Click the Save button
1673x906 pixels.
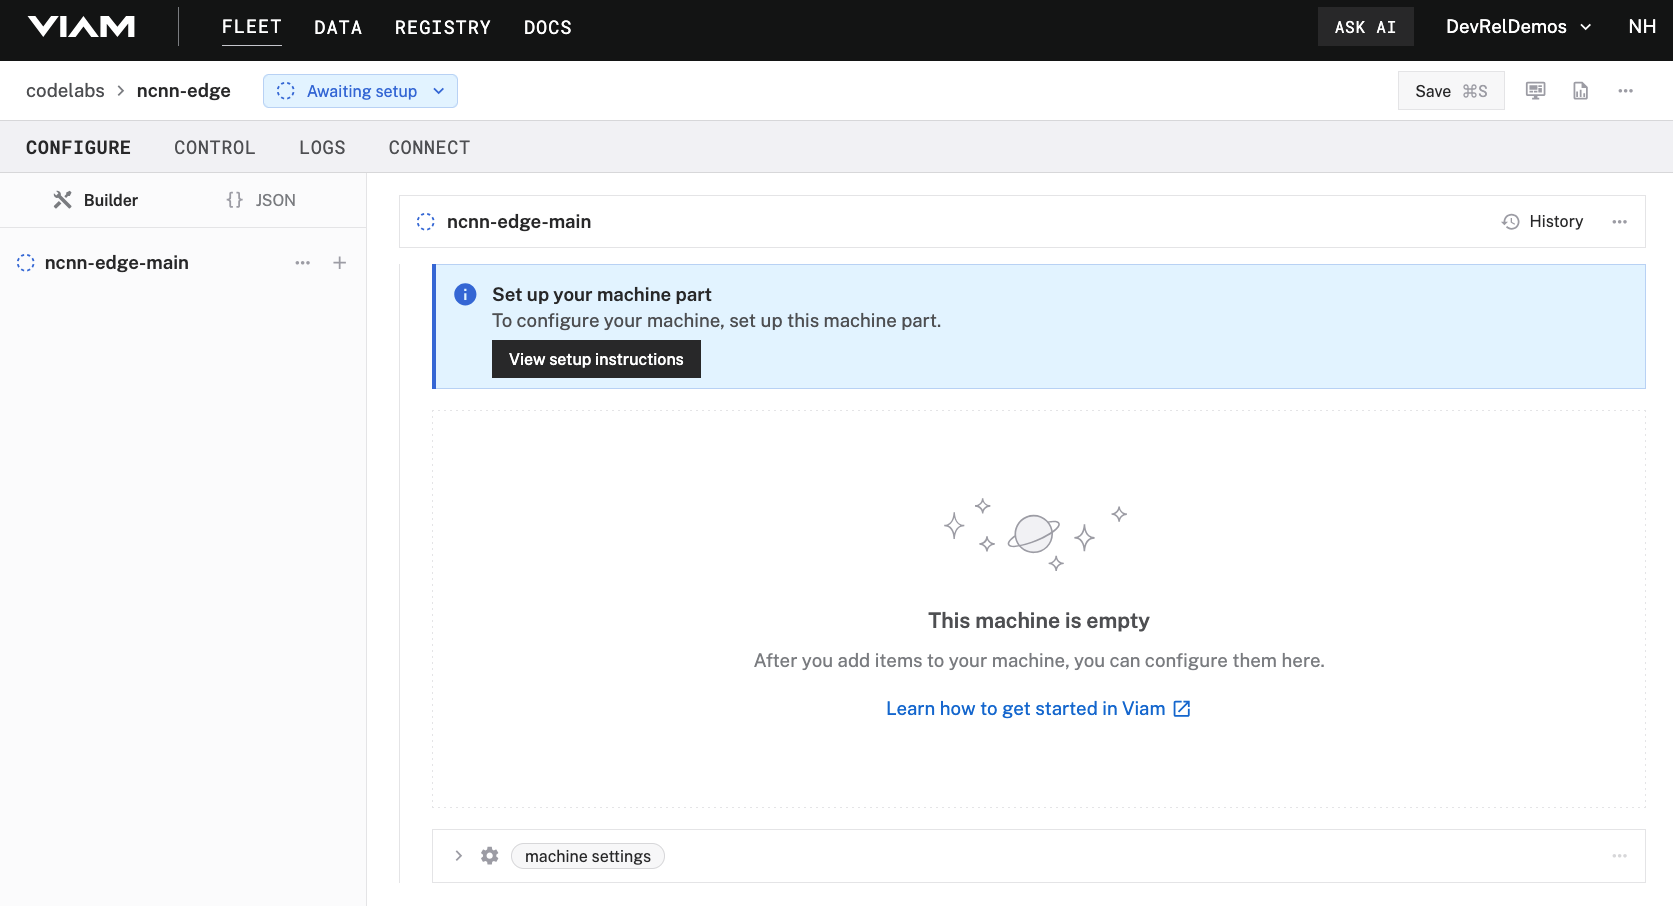coord(1451,91)
